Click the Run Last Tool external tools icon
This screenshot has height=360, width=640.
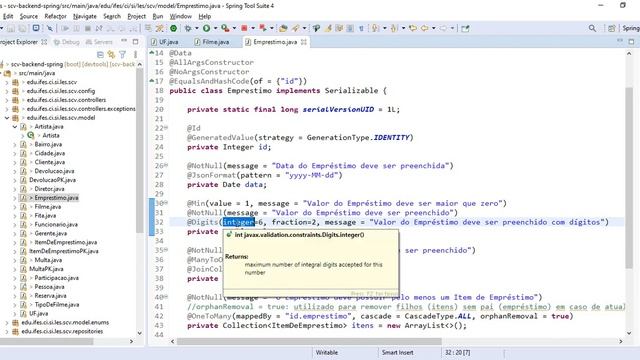[225, 28]
